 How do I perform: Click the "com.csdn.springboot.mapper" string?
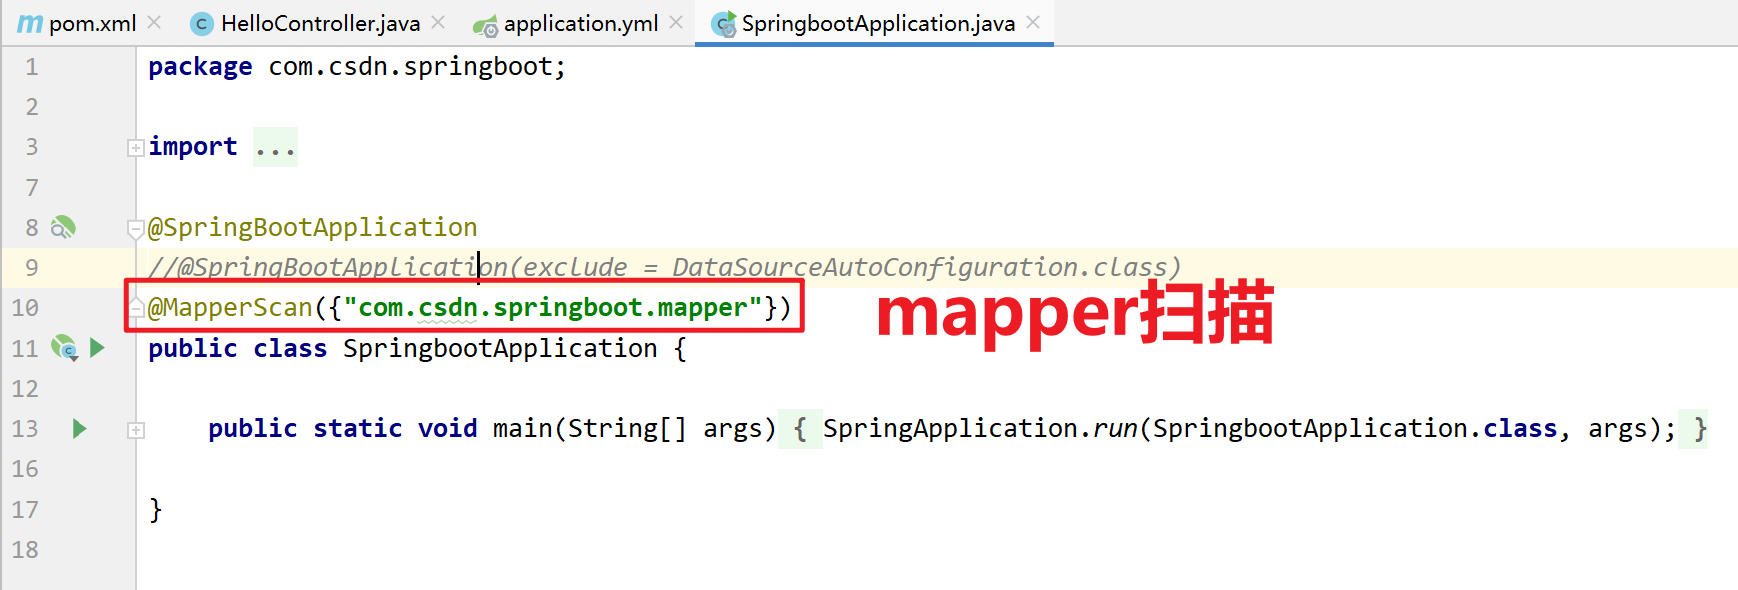coord(553,308)
